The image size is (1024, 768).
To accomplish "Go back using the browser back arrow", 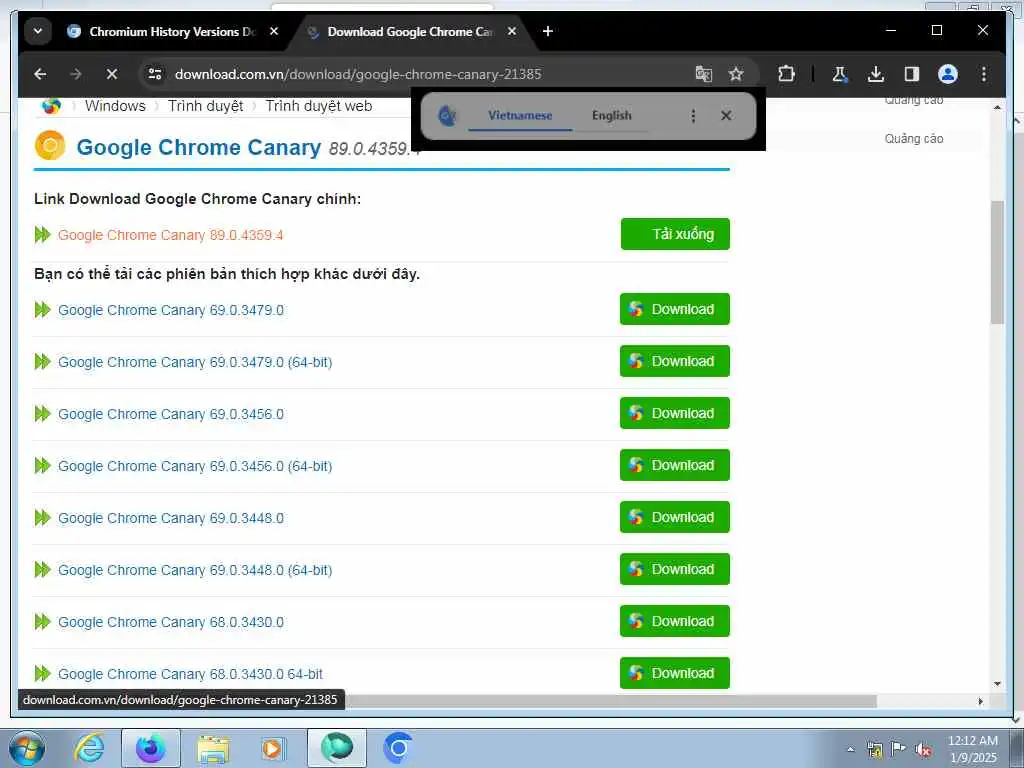I will [x=40, y=74].
